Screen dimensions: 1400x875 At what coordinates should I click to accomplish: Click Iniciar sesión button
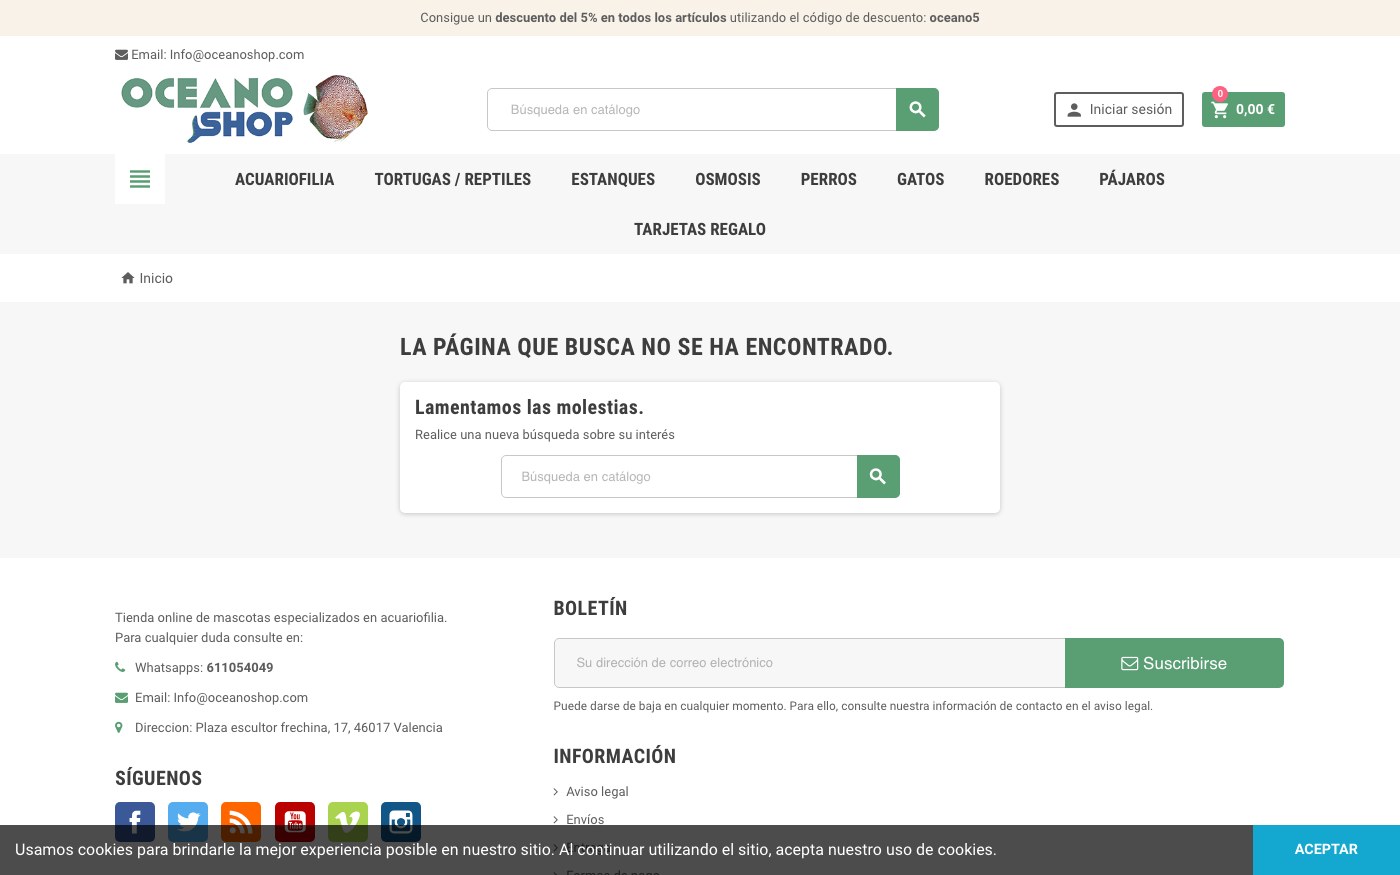coord(1119,110)
